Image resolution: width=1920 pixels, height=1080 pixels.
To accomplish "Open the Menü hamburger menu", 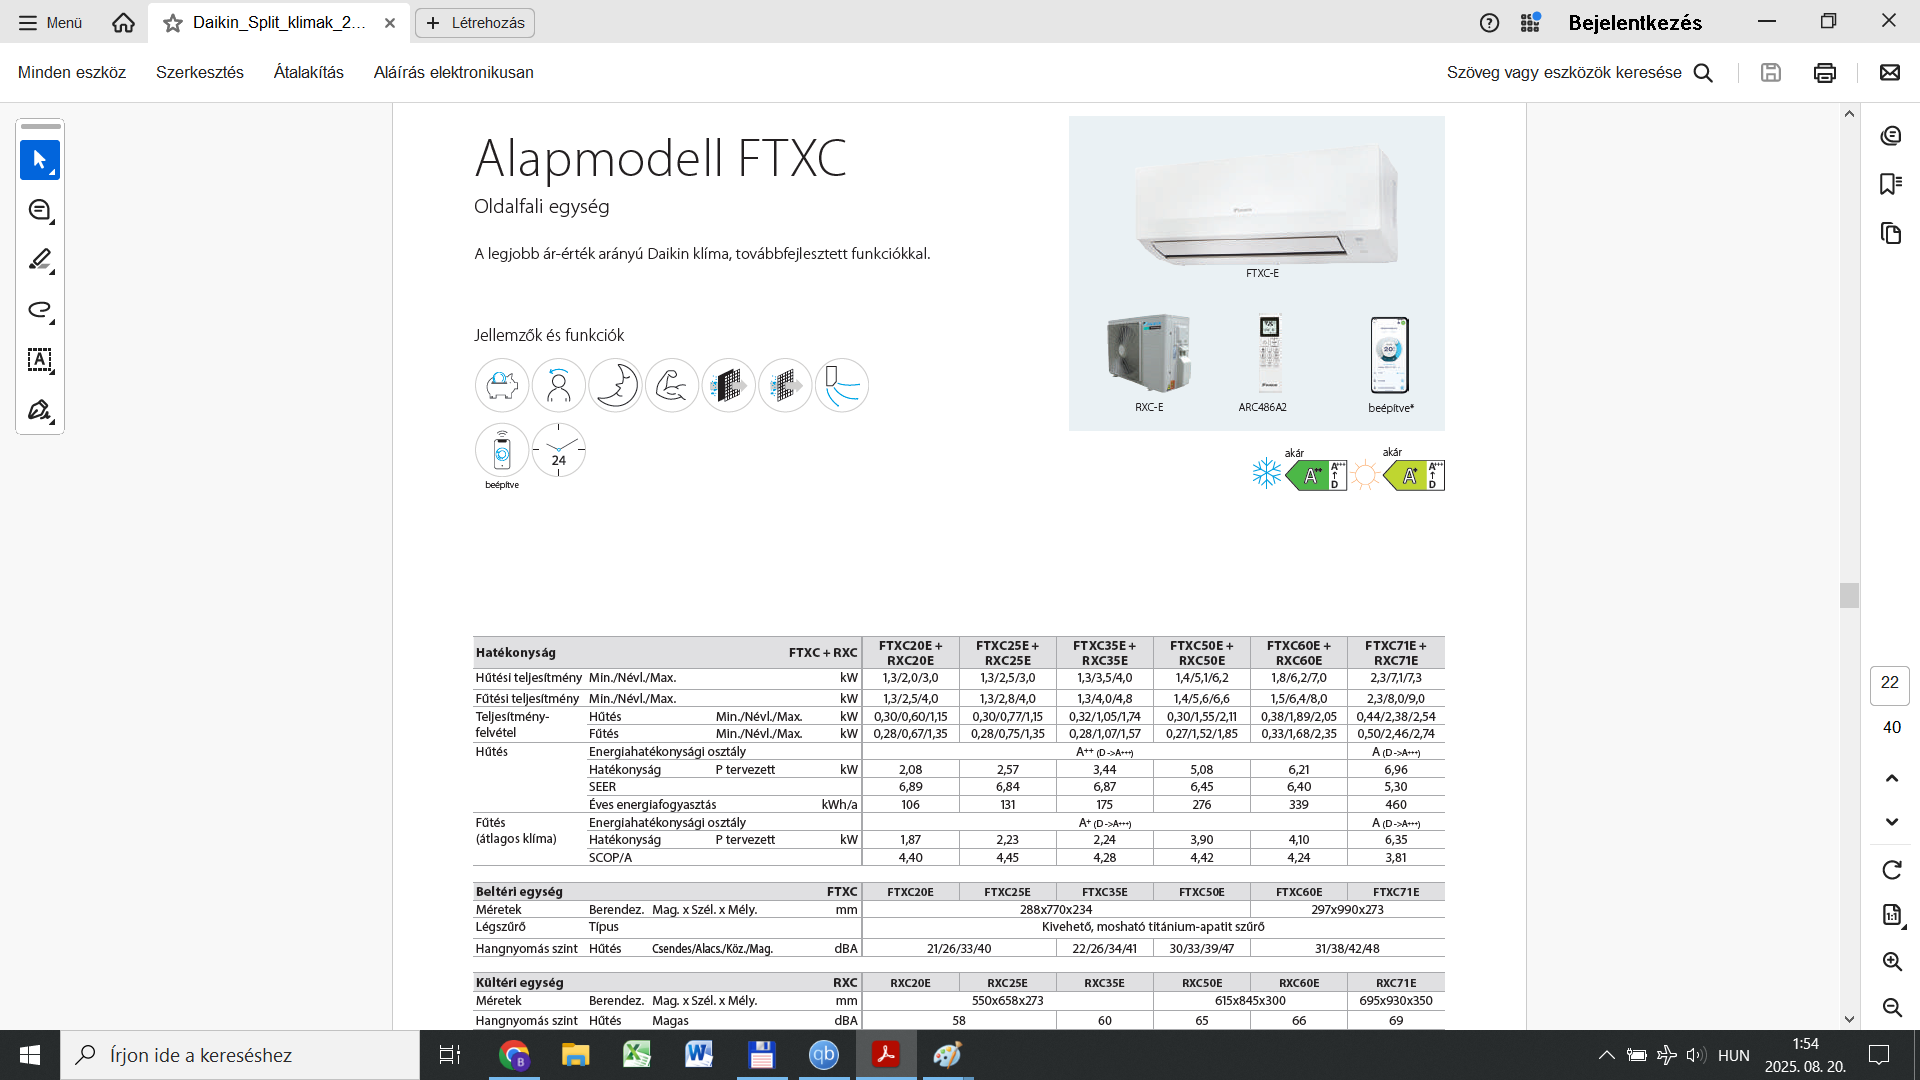I will tap(50, 22).
